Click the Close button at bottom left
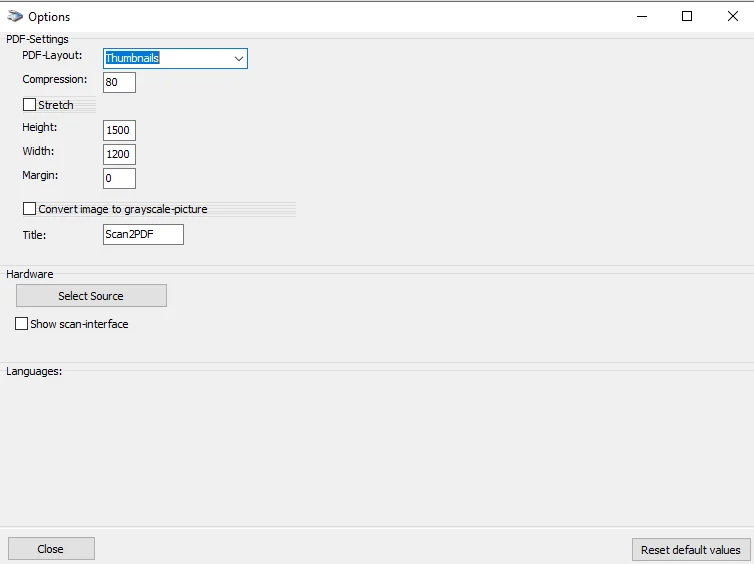754x564 pixels. (51, 549)
